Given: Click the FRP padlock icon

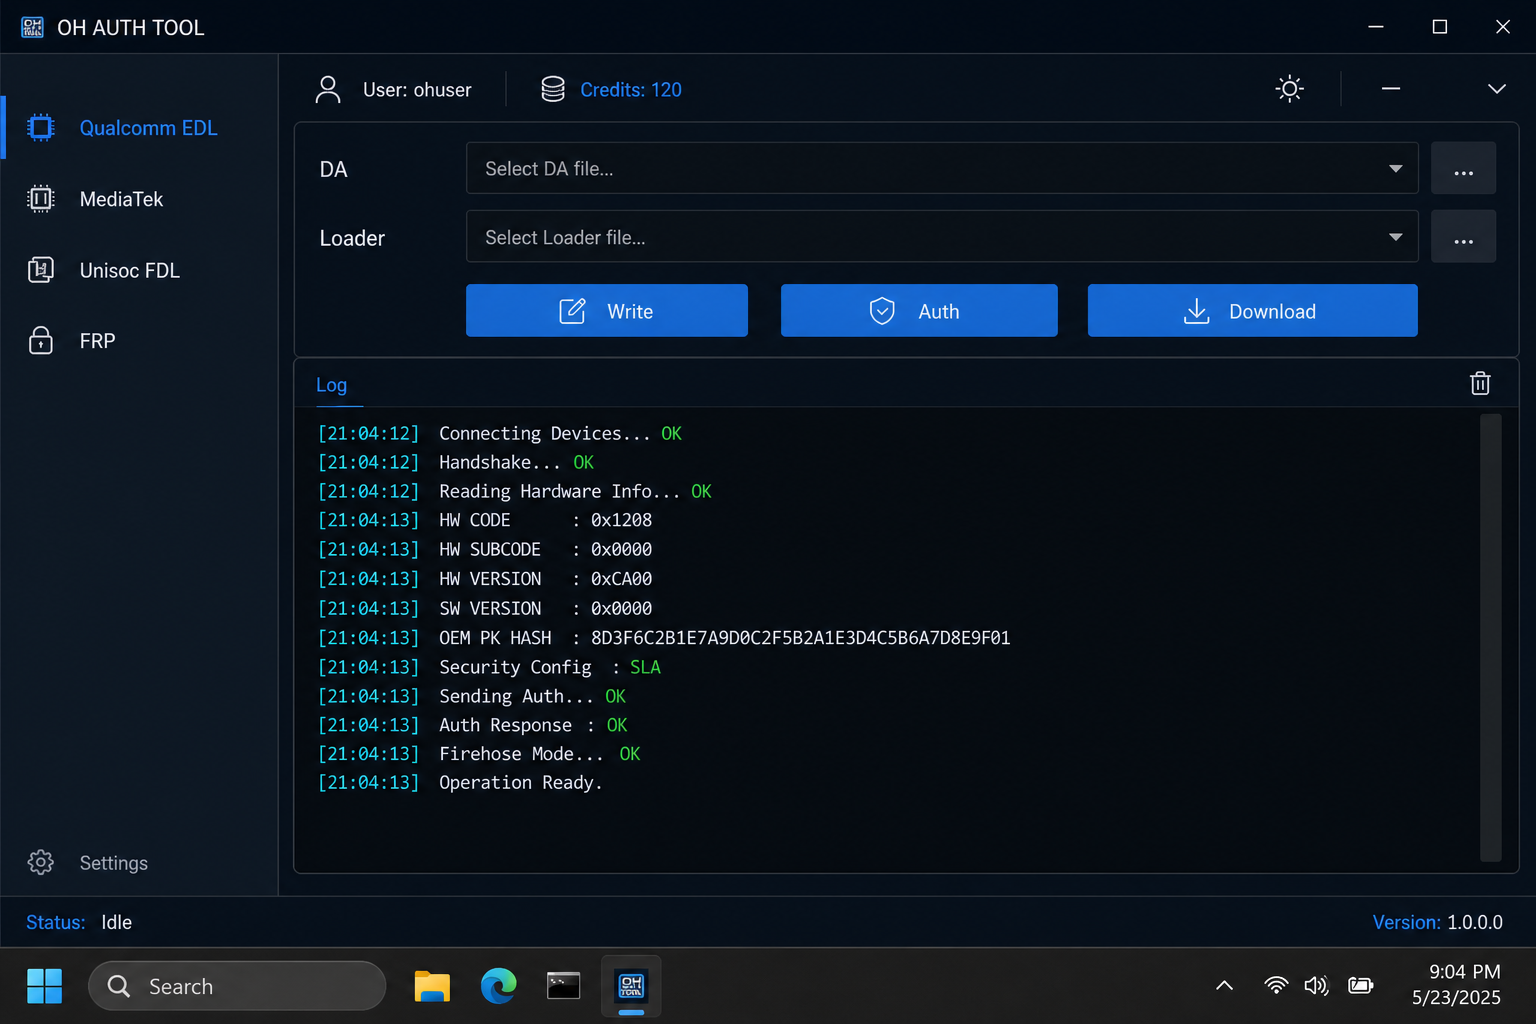Looking at the screenshot, I should (x=41, y=341).
